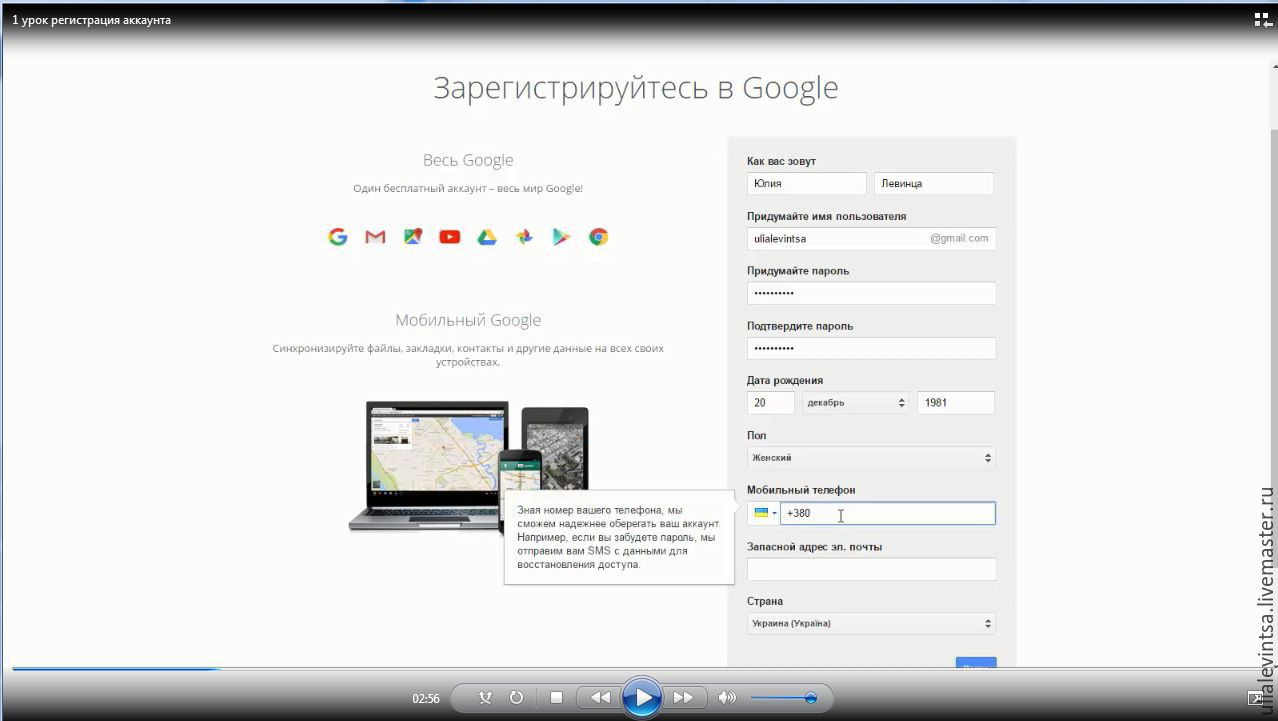
Task: Click the Мобильный телефон label
Action: (x=801, y=490)
